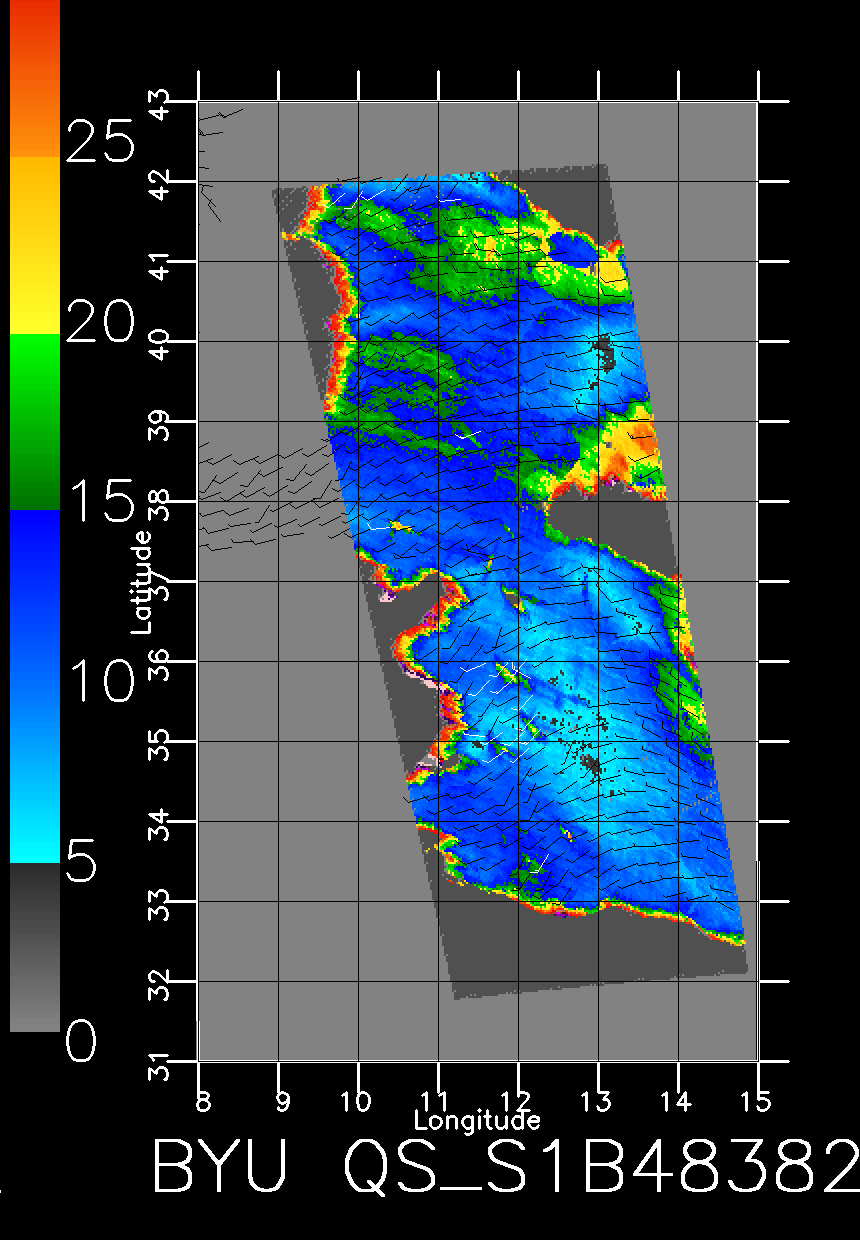Image resolution: width=860 pixels, height=1240 pixels.
Task: Click longitude tick label 14
Action: 677,1101
